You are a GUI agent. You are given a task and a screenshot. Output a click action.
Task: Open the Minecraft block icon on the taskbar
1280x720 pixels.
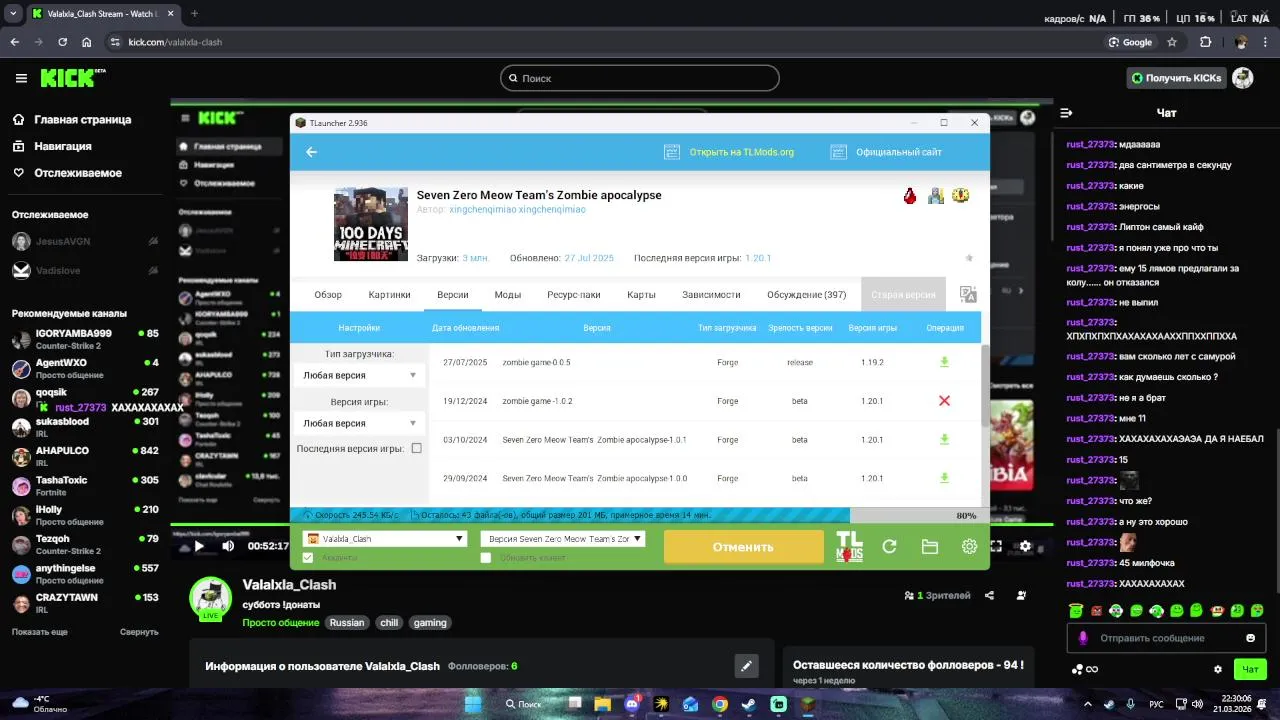tap(807, 704)
